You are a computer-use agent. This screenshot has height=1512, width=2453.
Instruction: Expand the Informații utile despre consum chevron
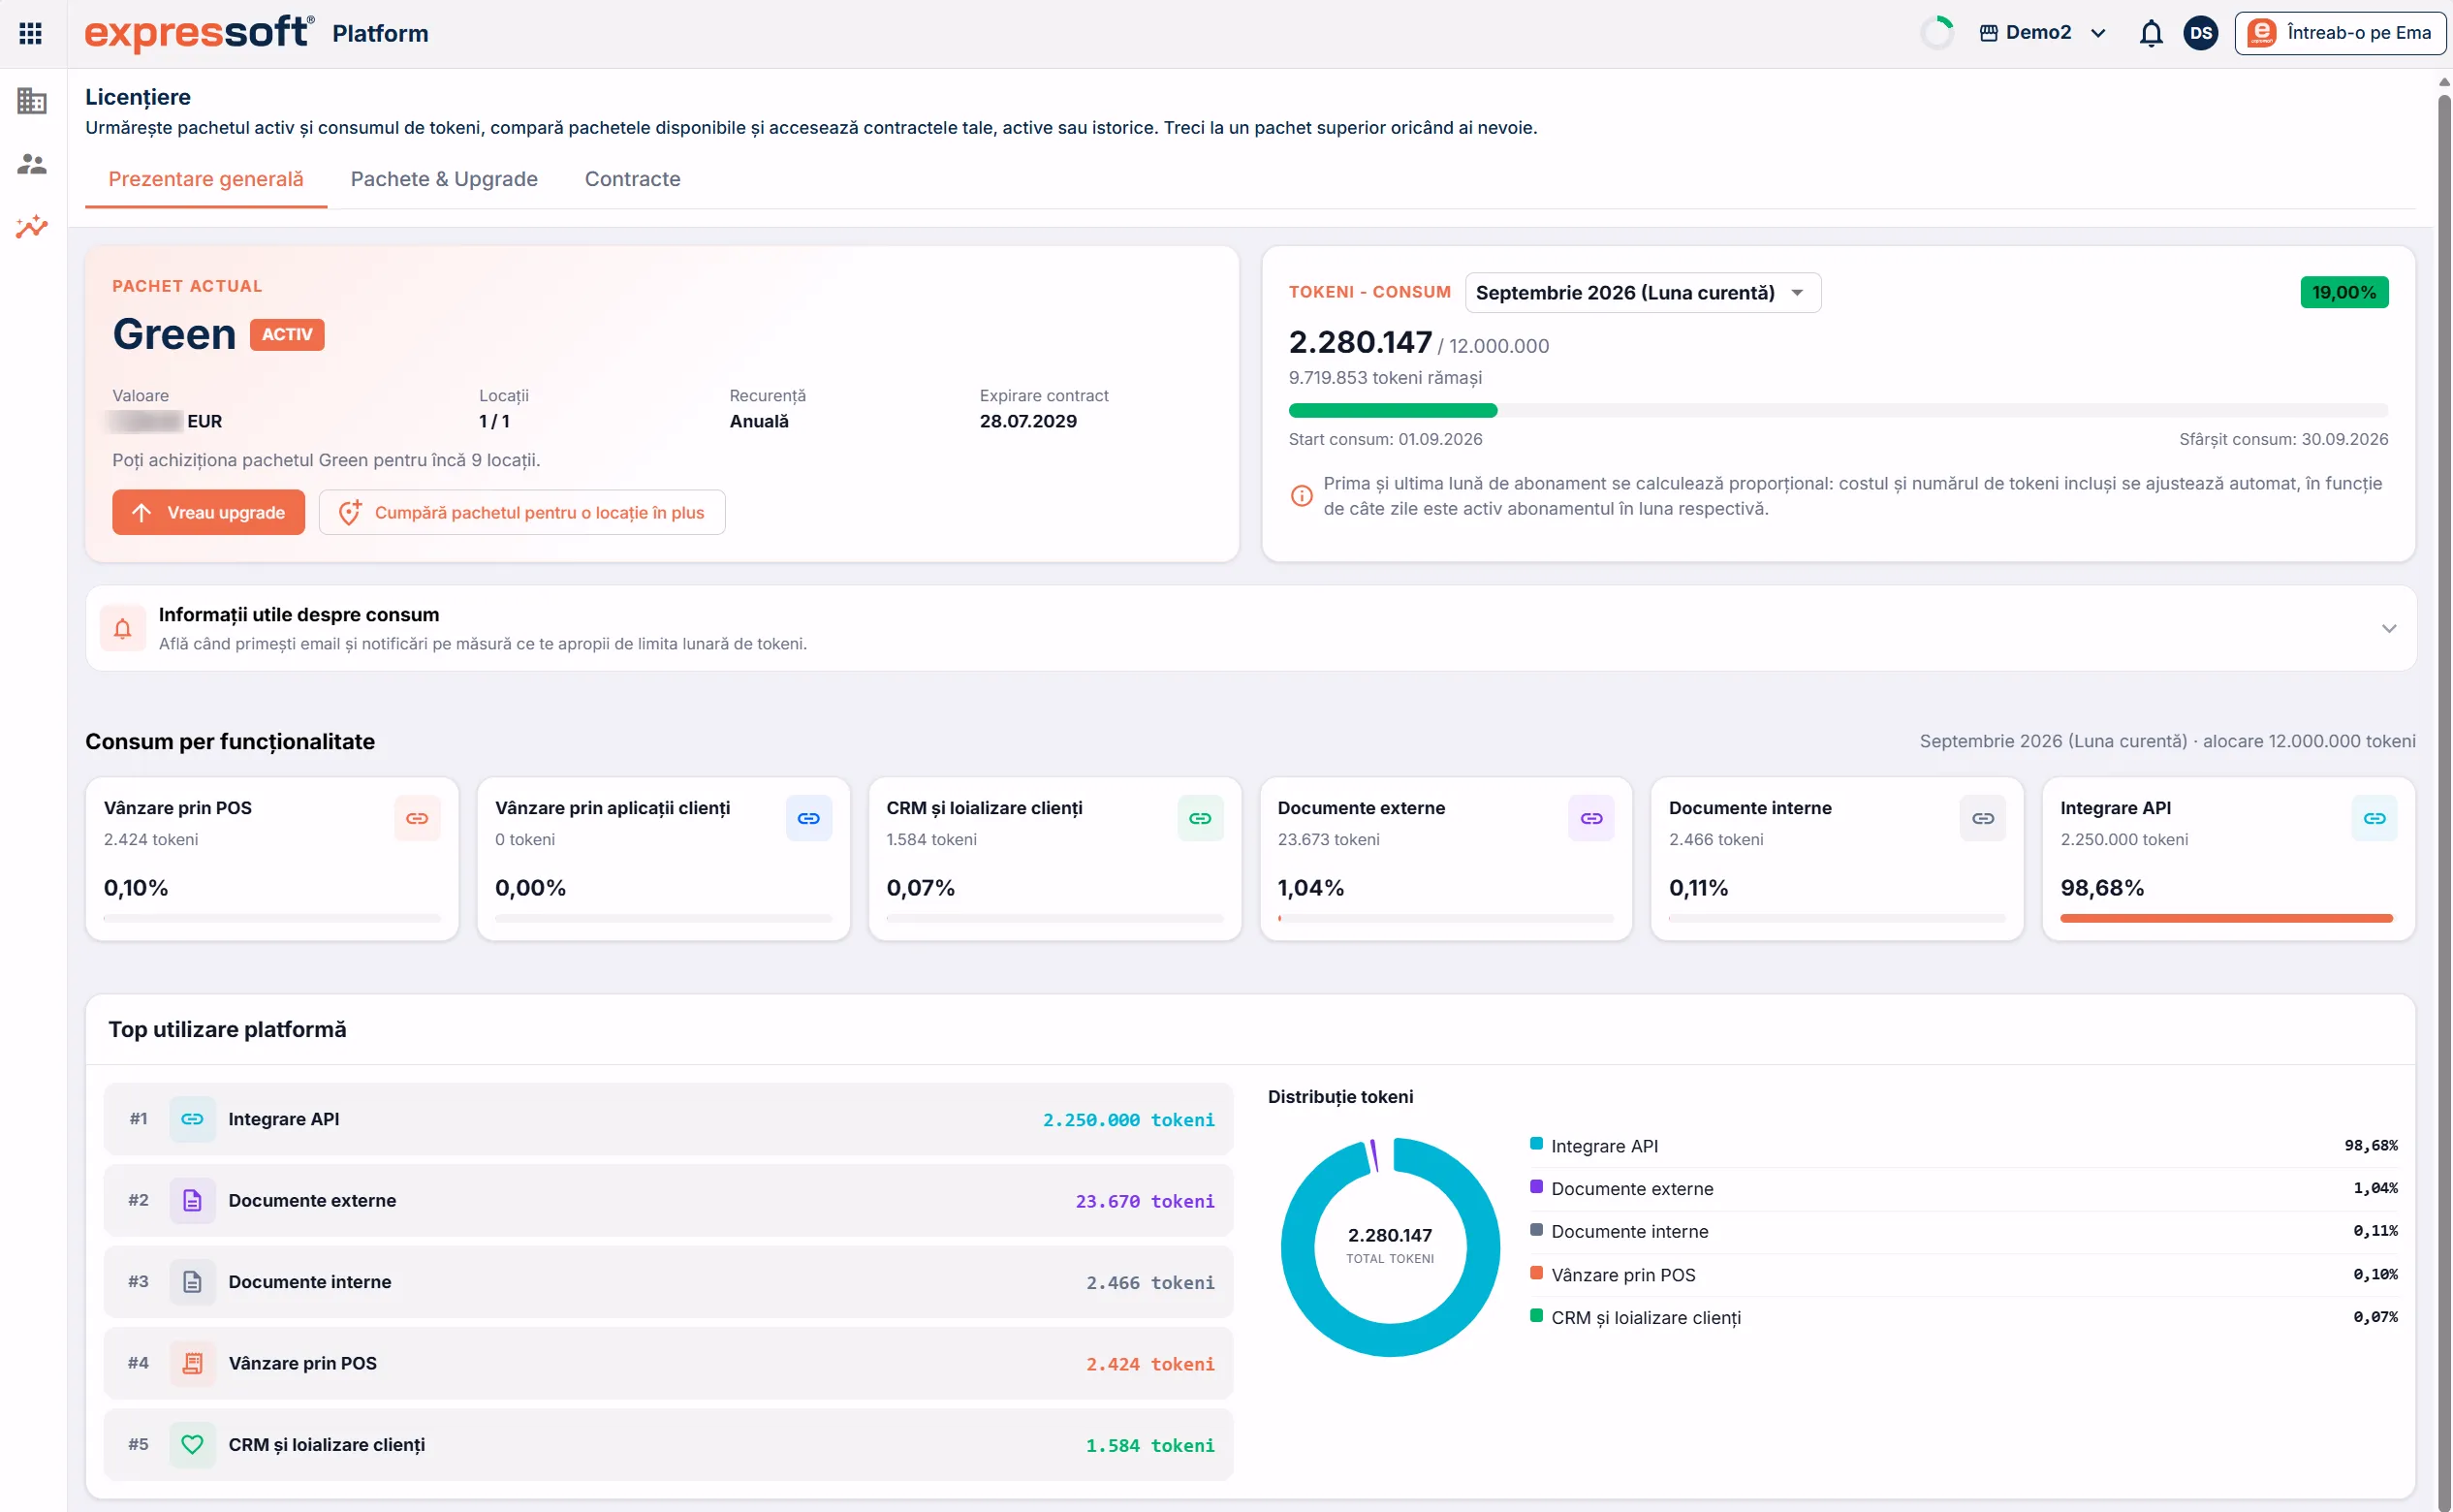click(x=2388, y=628)
